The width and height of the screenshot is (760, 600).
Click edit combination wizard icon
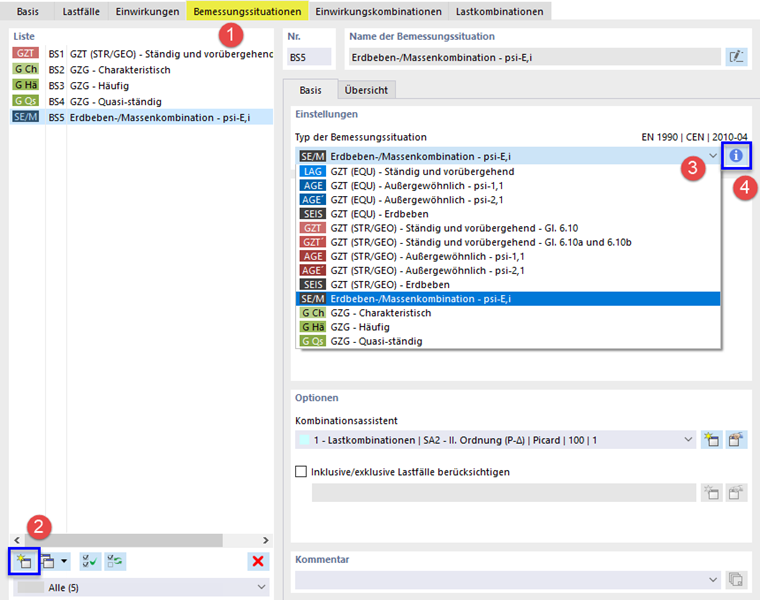pos(736,440)
